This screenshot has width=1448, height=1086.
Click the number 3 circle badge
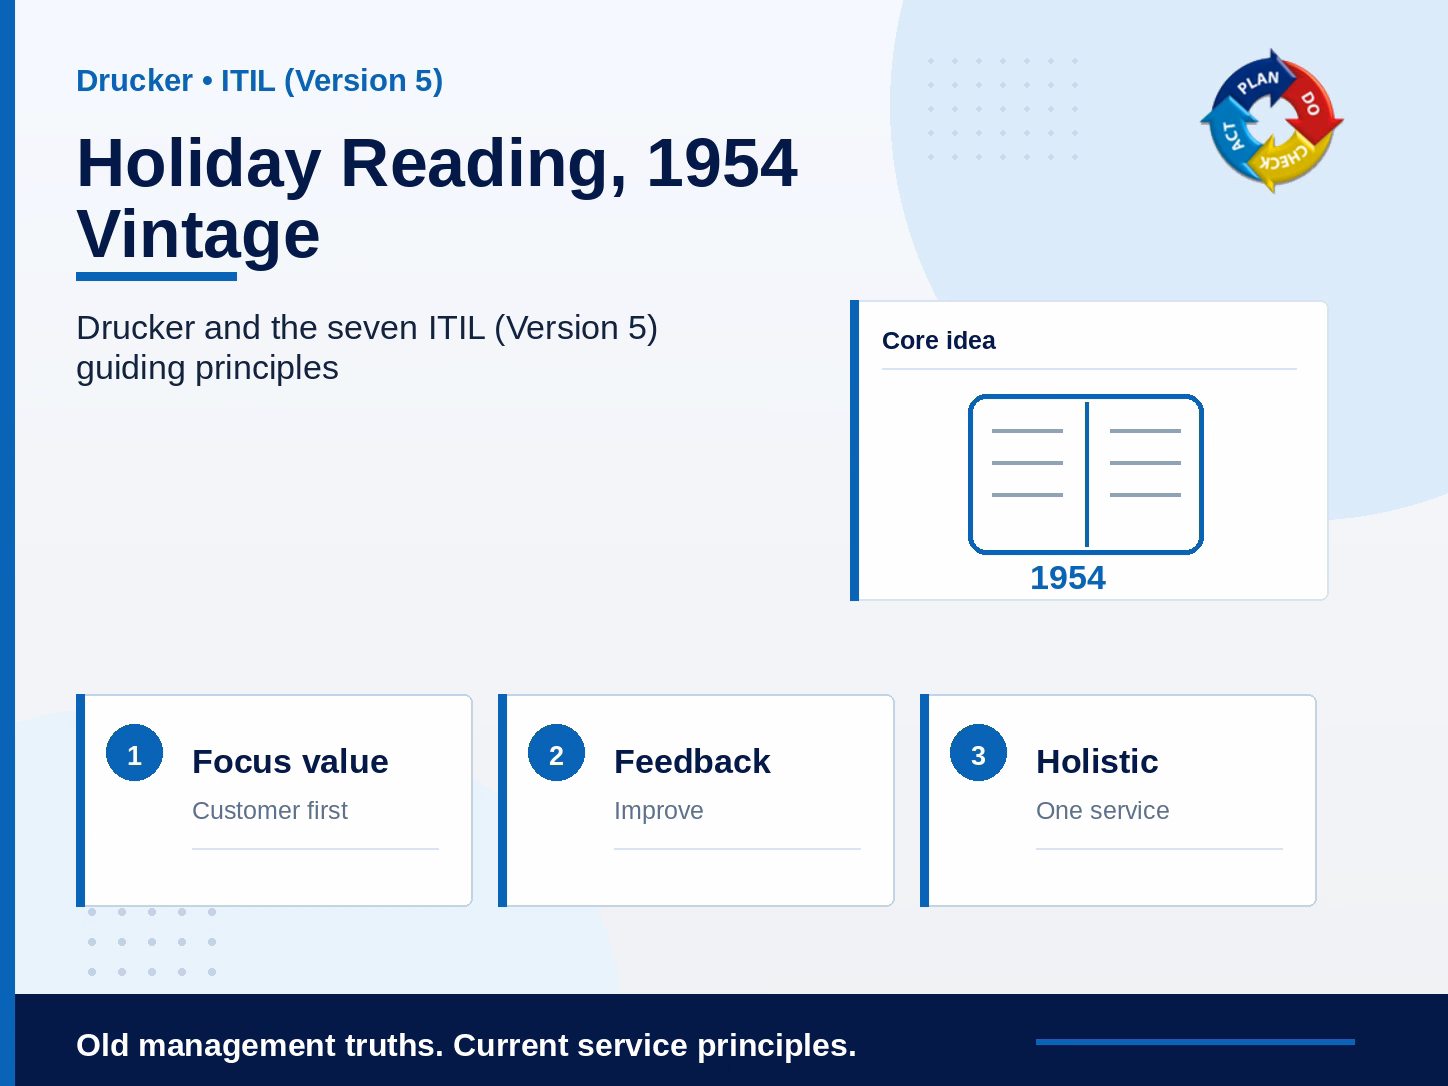click(978, 753)
